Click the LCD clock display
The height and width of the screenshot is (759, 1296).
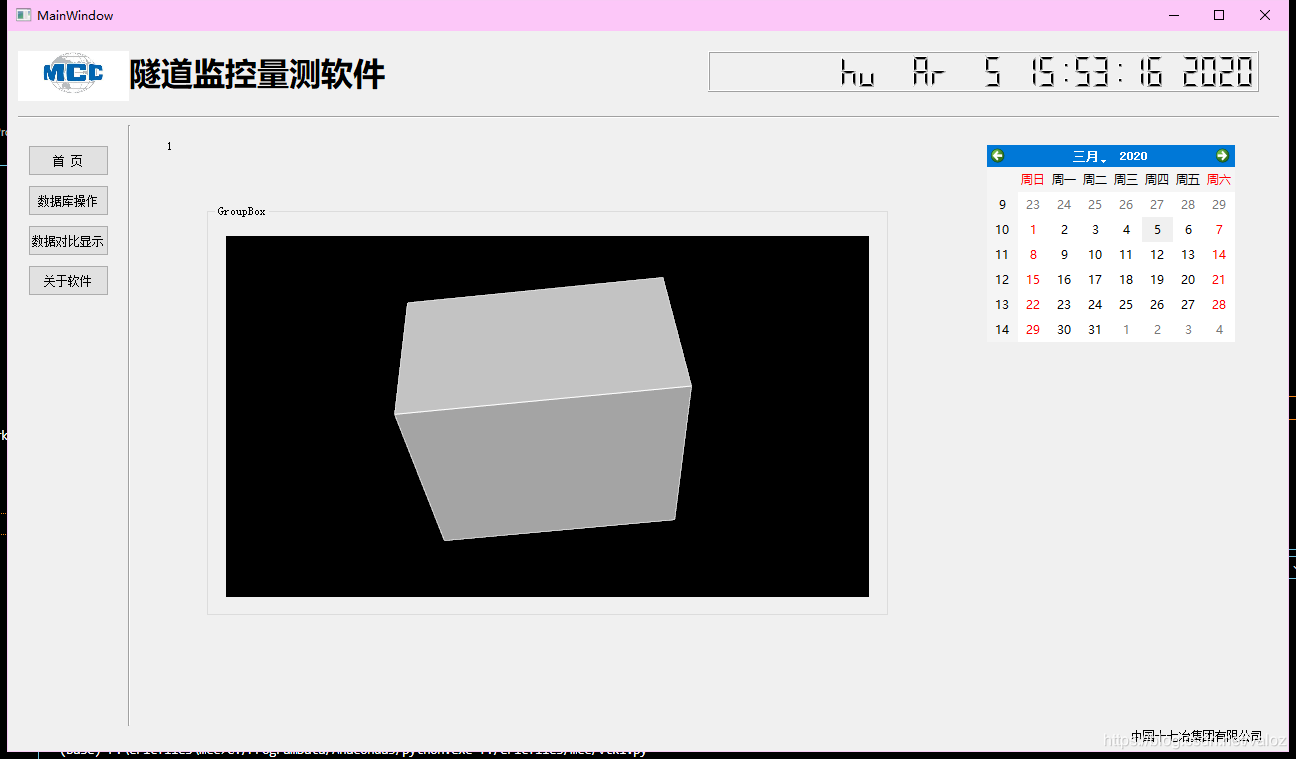(x=983, y=72)
